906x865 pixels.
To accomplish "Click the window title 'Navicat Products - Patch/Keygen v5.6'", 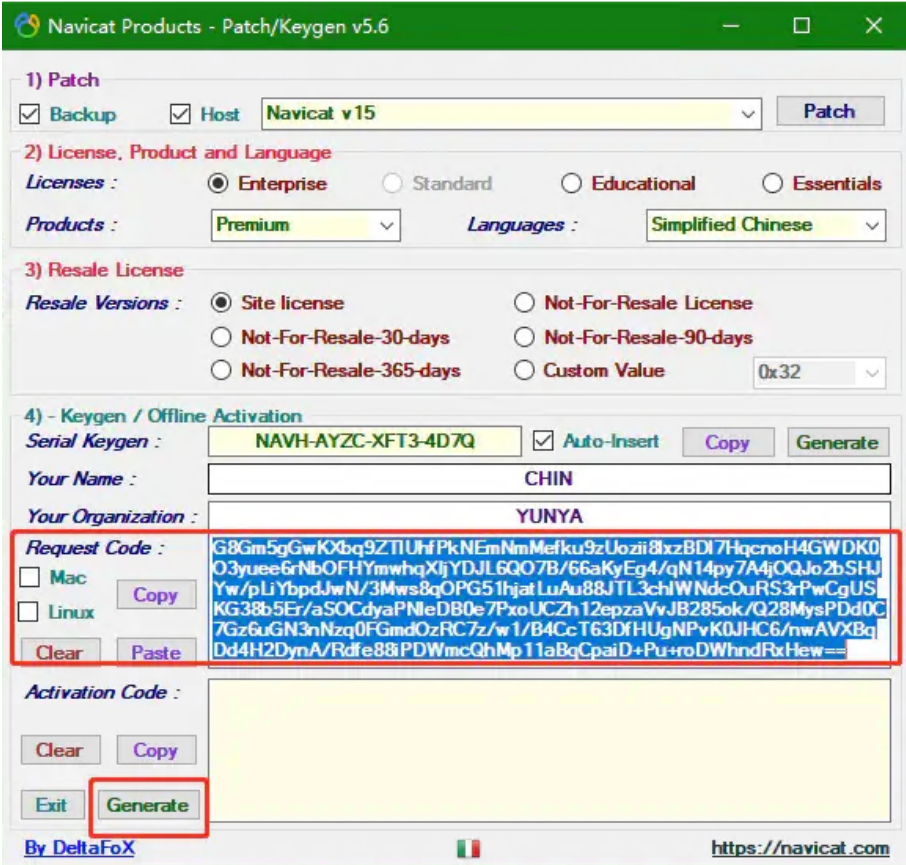I will pyautogui.click(x=218, y=26).
